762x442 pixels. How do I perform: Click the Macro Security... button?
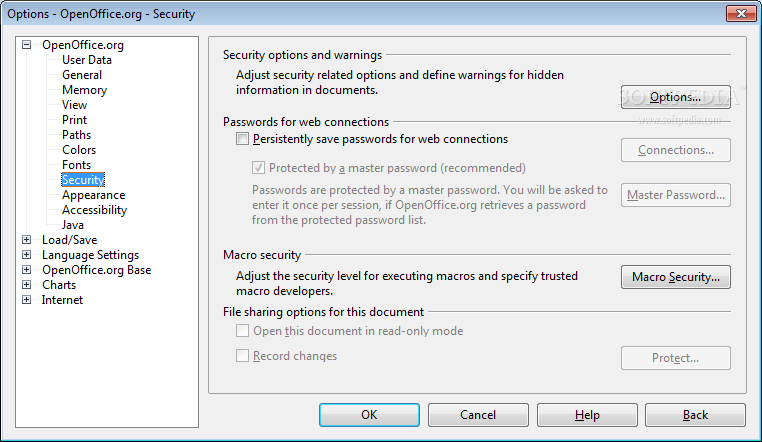675,277
